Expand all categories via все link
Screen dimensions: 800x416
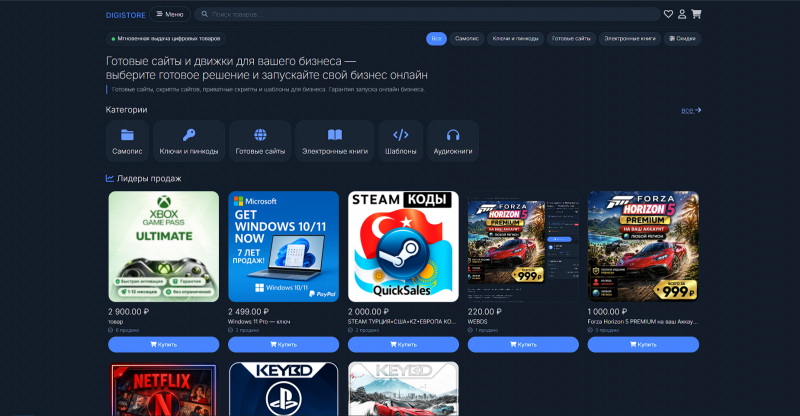[x=691, y=110]
